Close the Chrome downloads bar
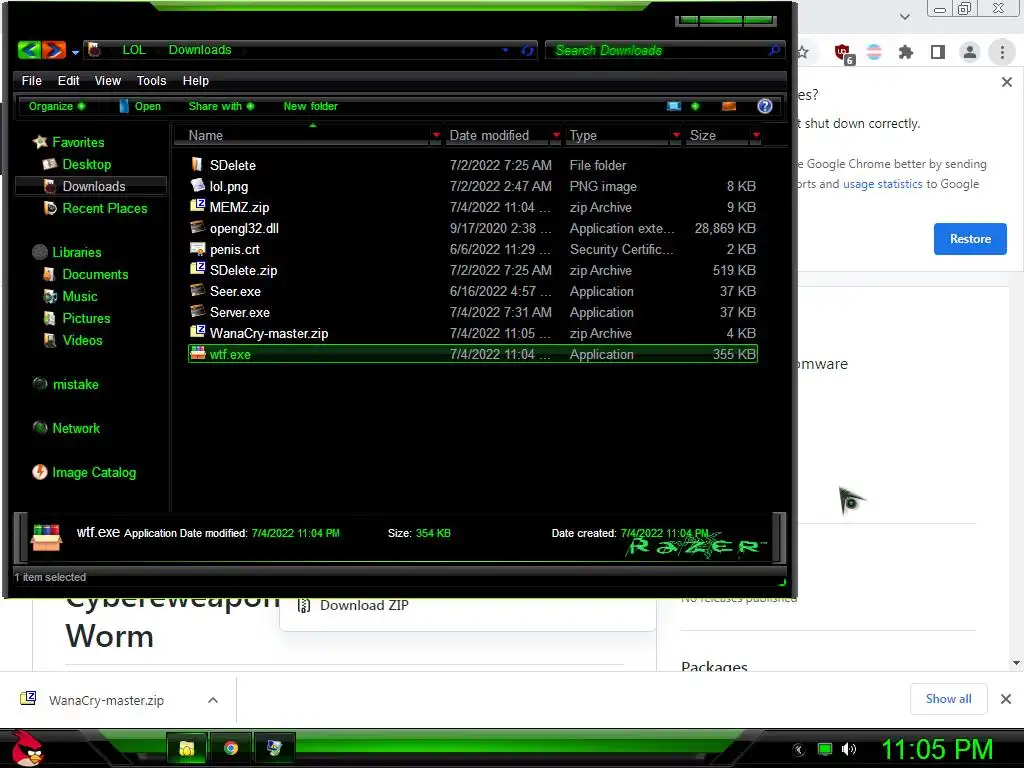This screenshot has height=768, width=1024. [x=1006, y=699]
